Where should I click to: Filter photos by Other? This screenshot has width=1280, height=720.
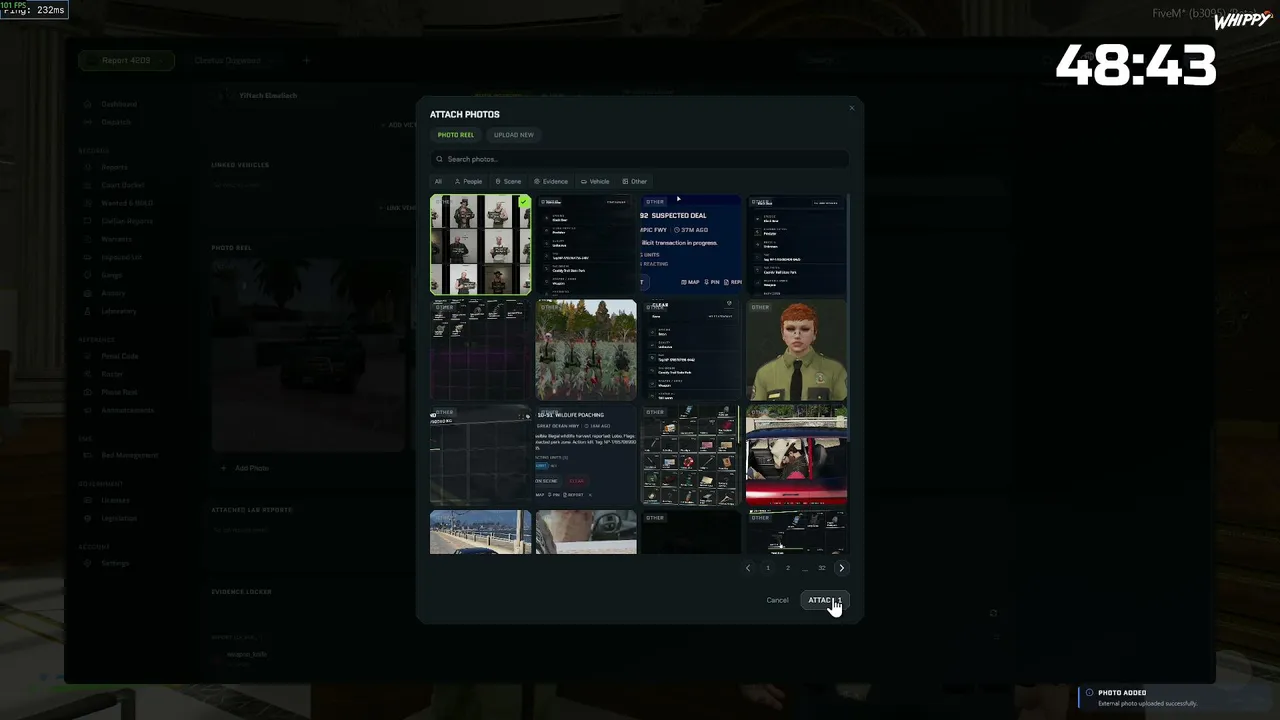(635, 181)
